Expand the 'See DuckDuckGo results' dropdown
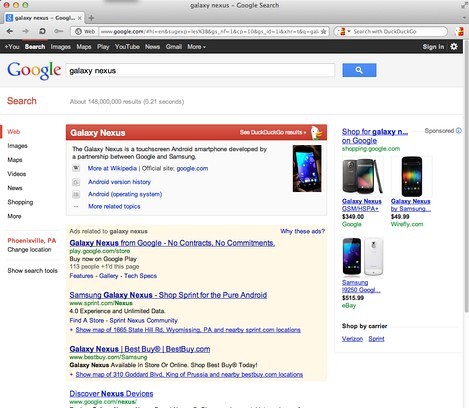469x408 pixels. click(273, 132)
